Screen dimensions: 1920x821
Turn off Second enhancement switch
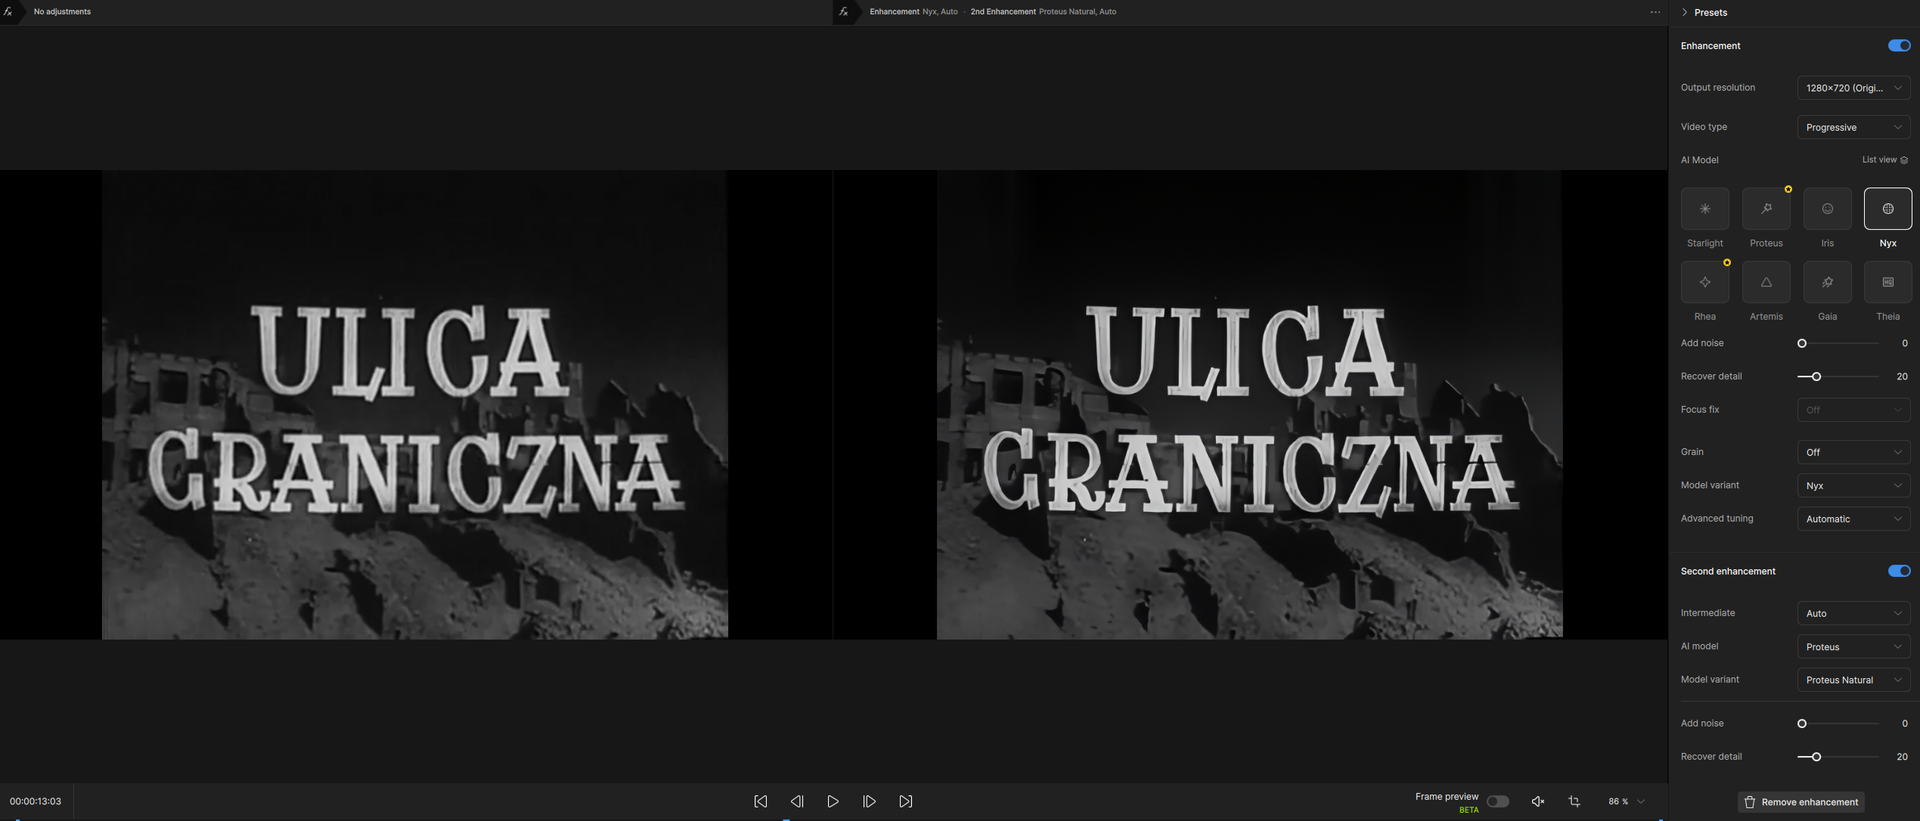pos(1899,571)
